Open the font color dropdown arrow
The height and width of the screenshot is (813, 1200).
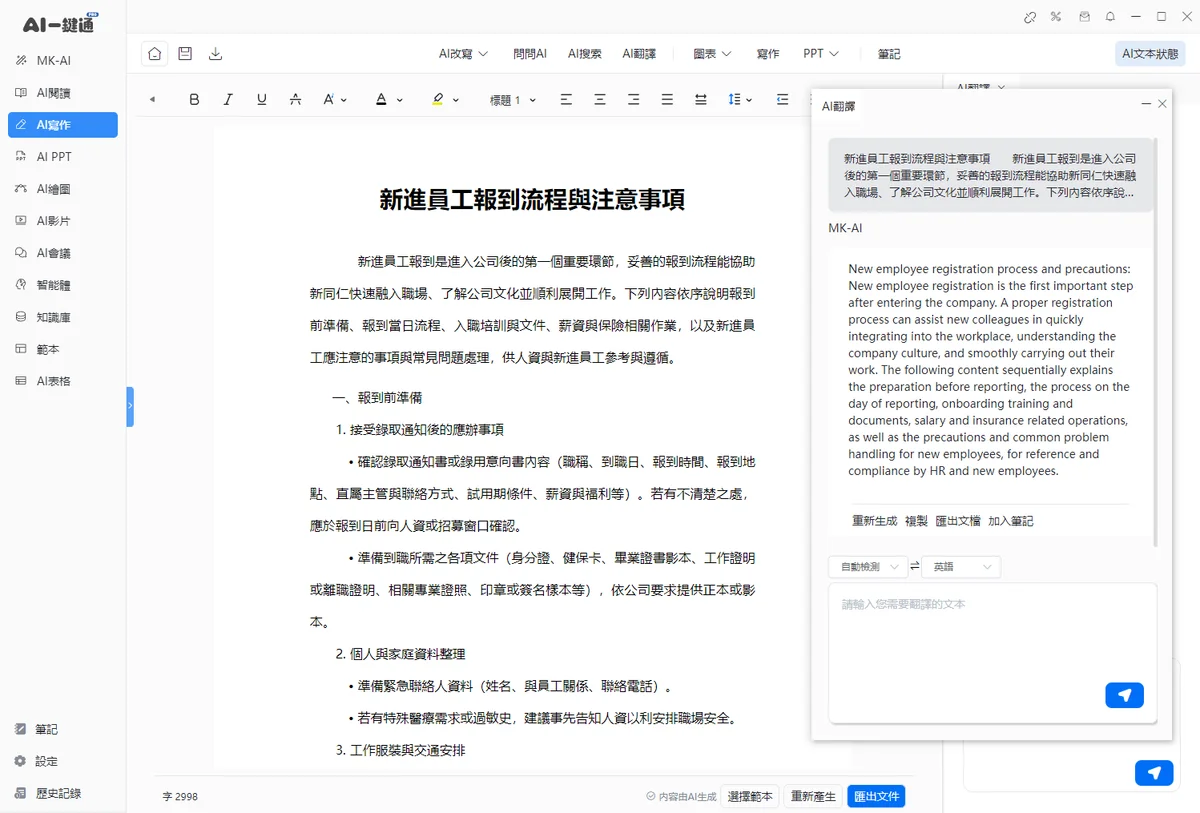[400, 100]
